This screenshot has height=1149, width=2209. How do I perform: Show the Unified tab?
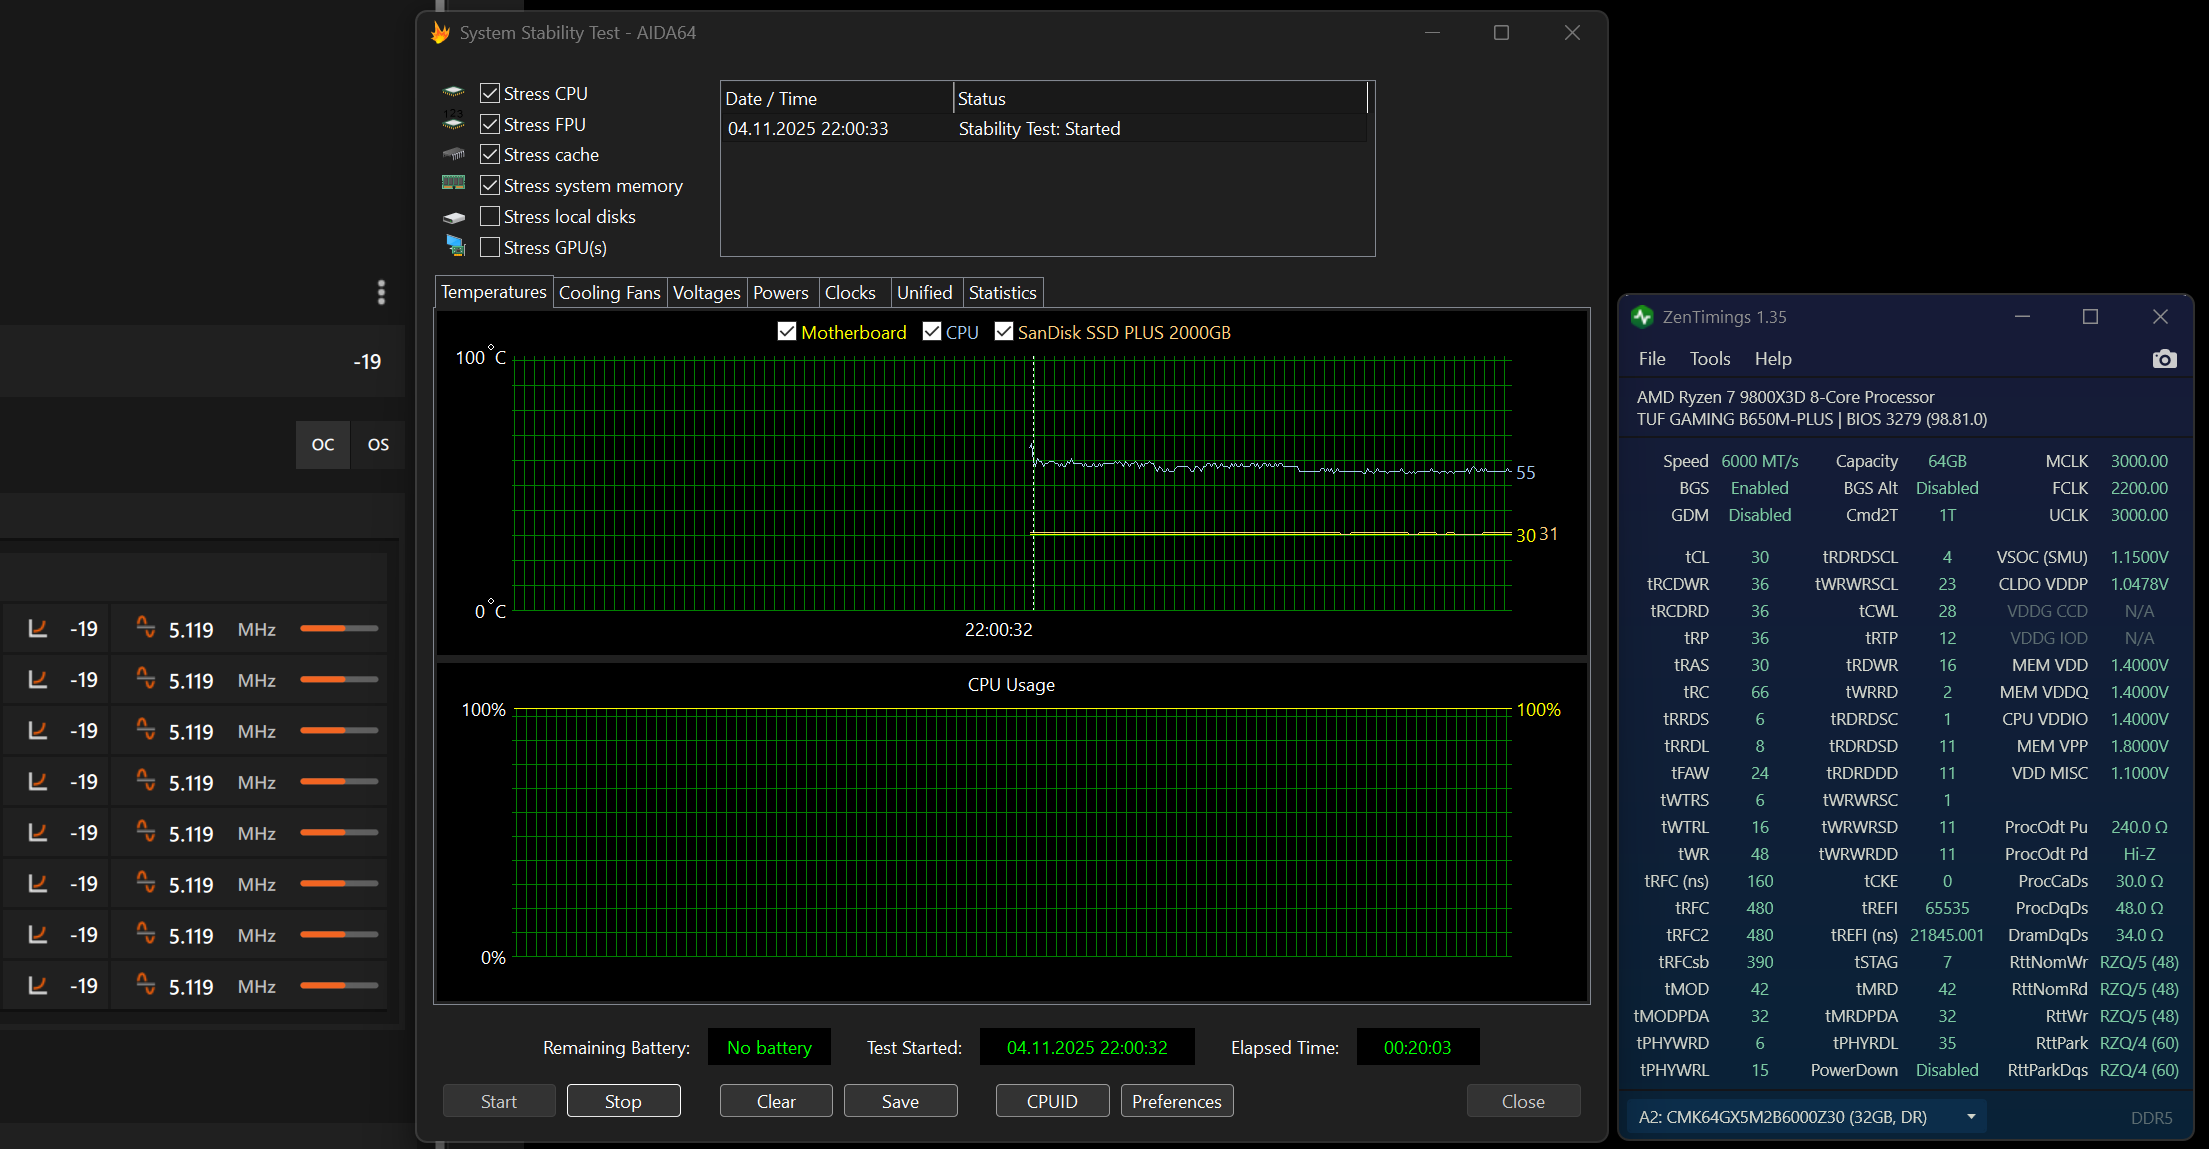[x=925, y=293]
